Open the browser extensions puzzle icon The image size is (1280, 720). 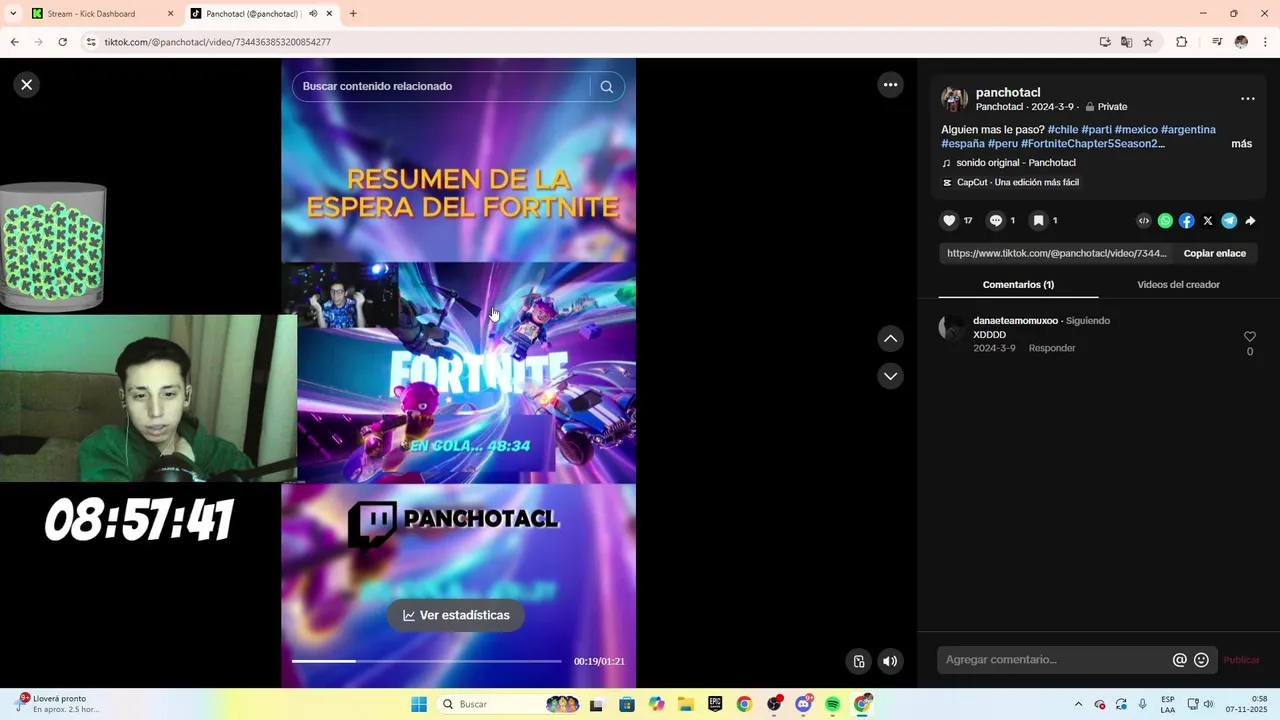coord(1182,42)
